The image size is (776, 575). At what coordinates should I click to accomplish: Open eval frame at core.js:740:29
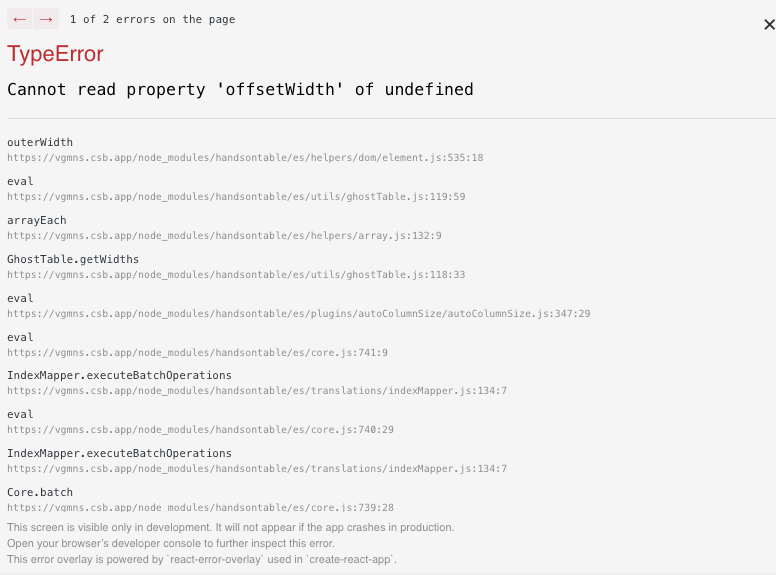(x=200, y=430)
